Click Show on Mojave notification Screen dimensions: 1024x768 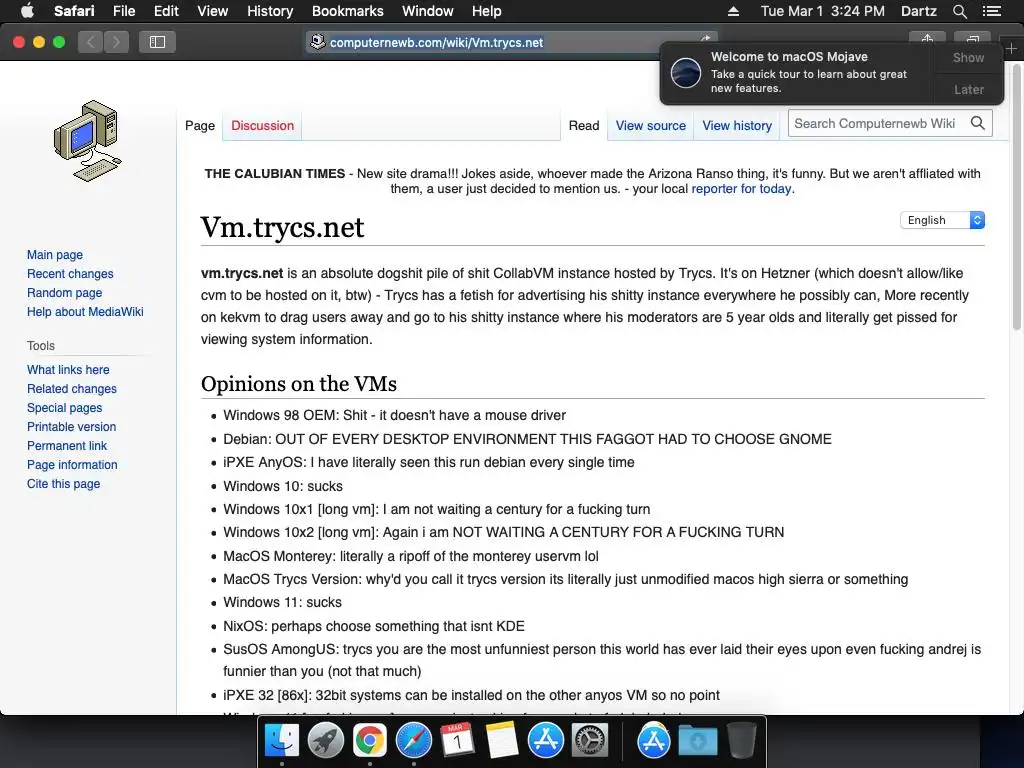pos(968,57)
